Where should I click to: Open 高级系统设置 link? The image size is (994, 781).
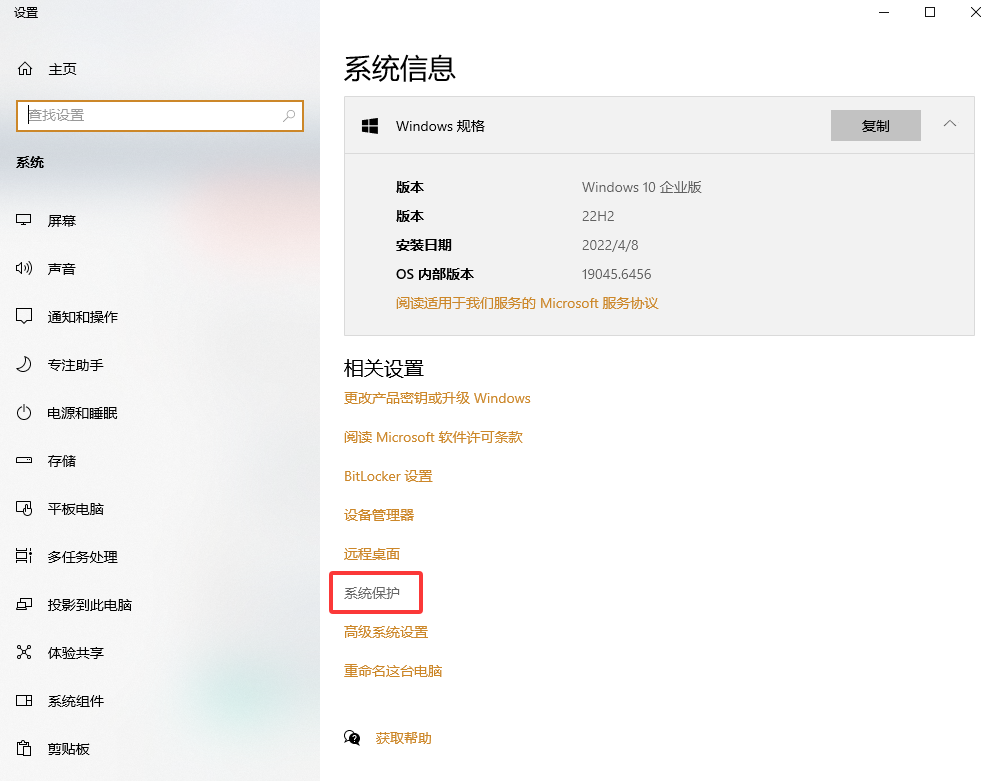pos(385,632)
